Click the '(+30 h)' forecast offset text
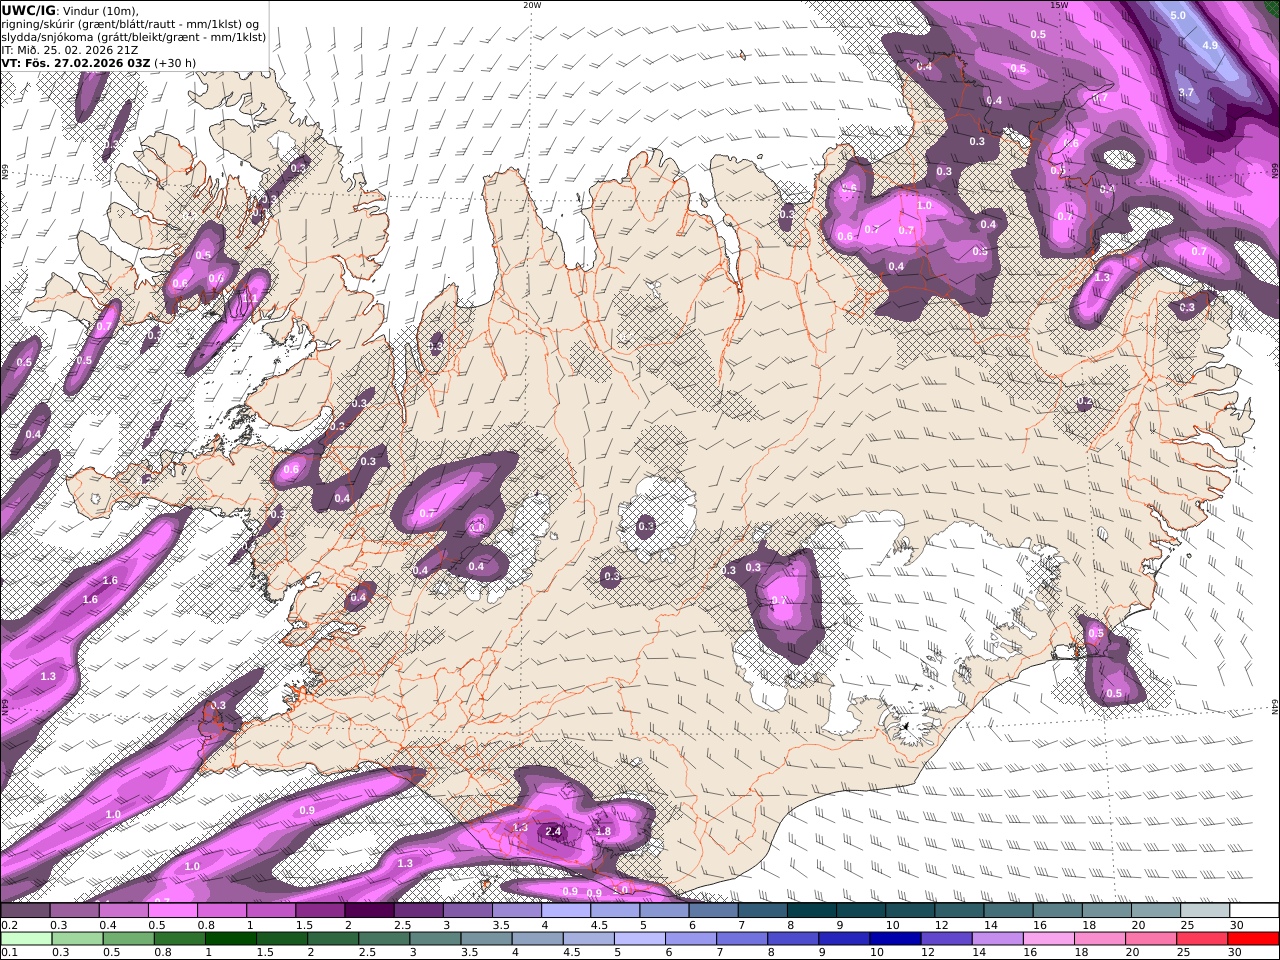1280x960 pixels. click(x=176, y=63)
